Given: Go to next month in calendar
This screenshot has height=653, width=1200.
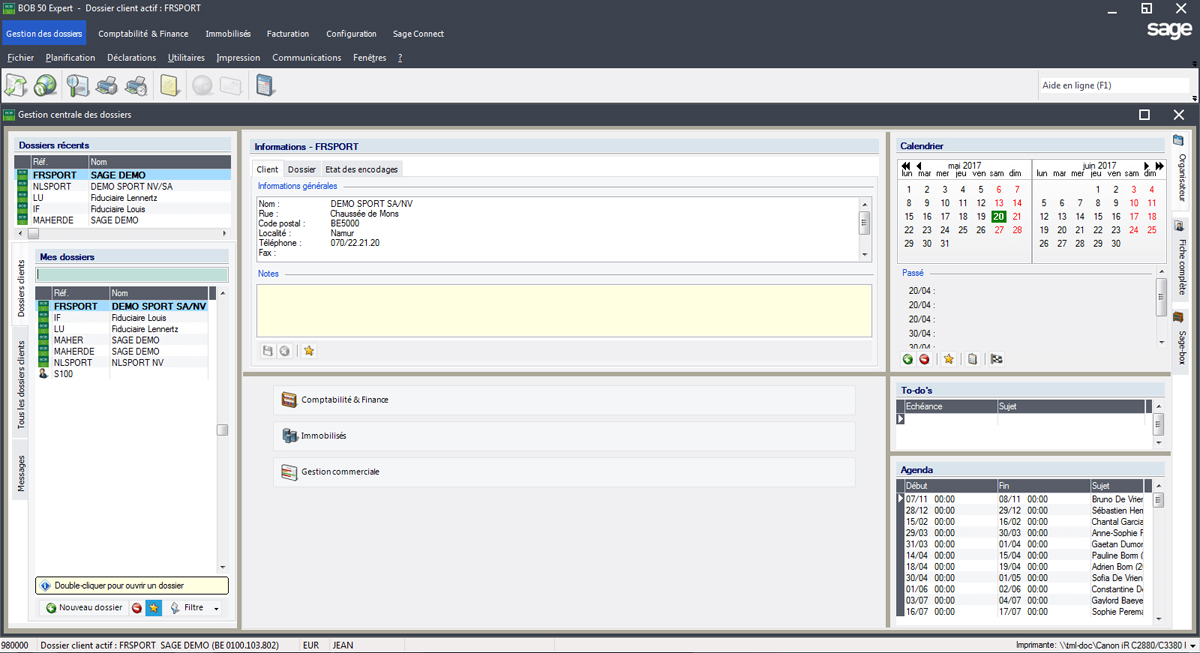Looking at the screenshot, I should (1147, 166).
